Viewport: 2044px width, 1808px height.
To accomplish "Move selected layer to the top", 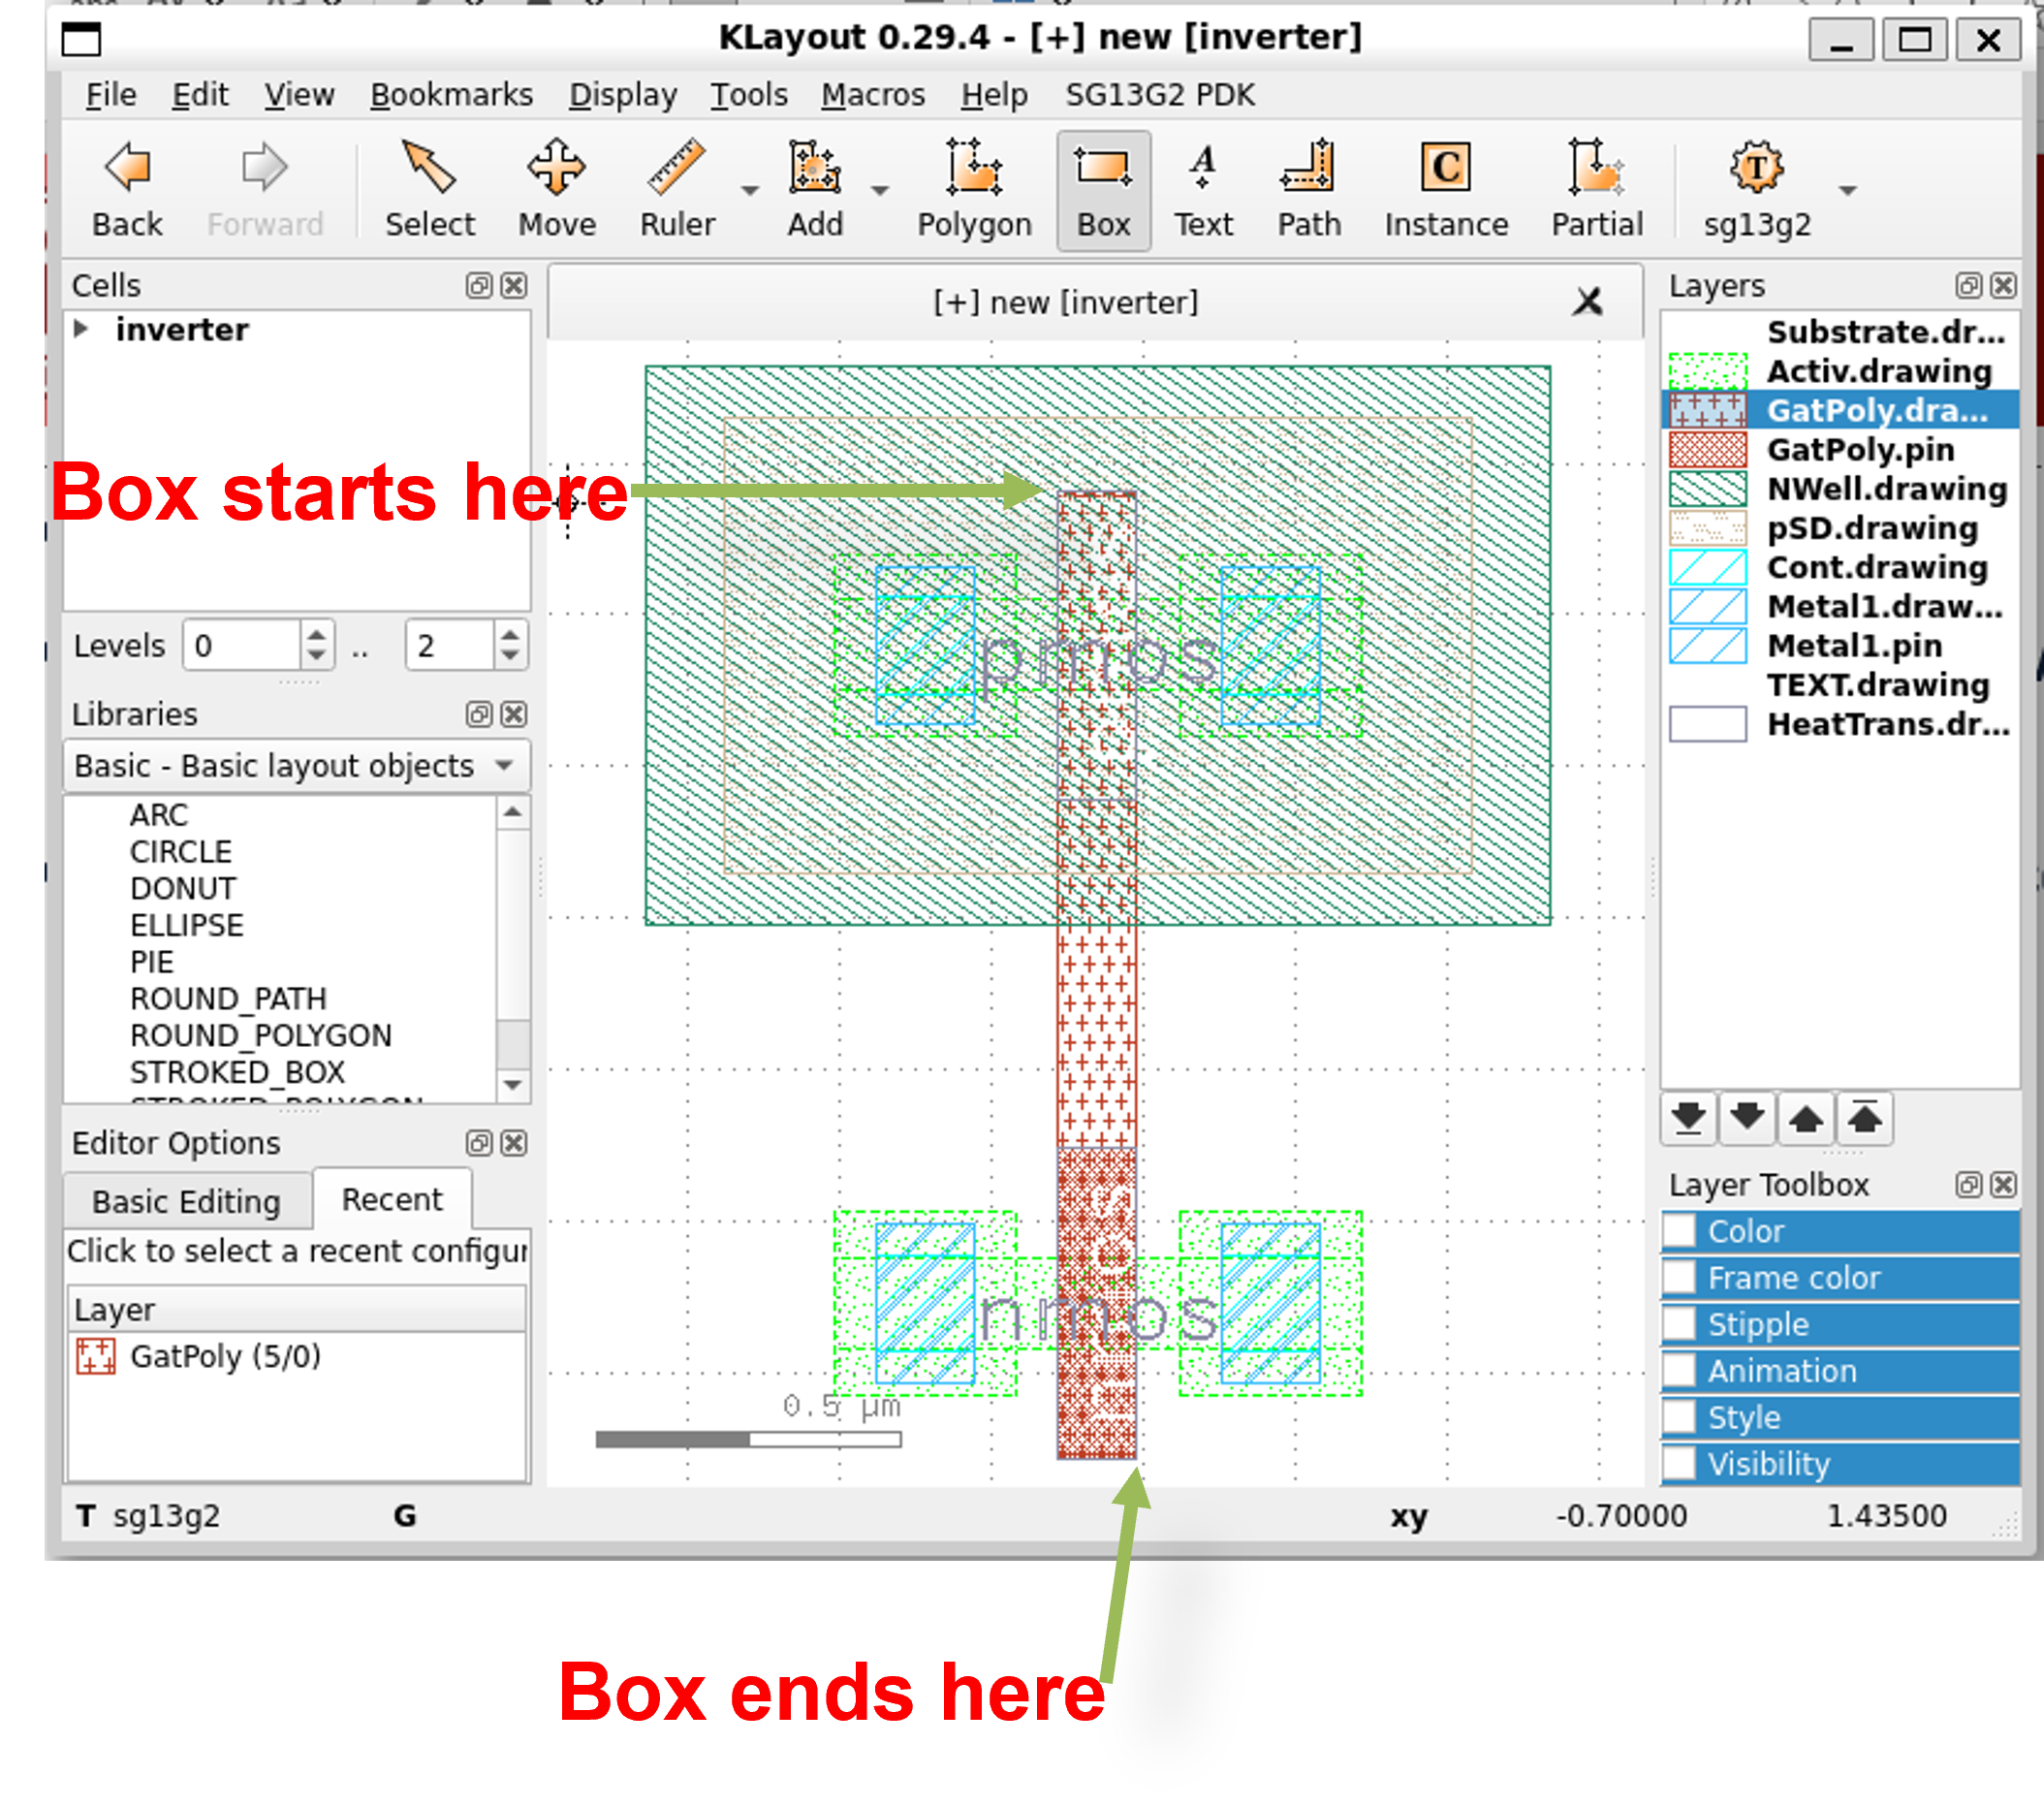I will click(1864, 1118).
